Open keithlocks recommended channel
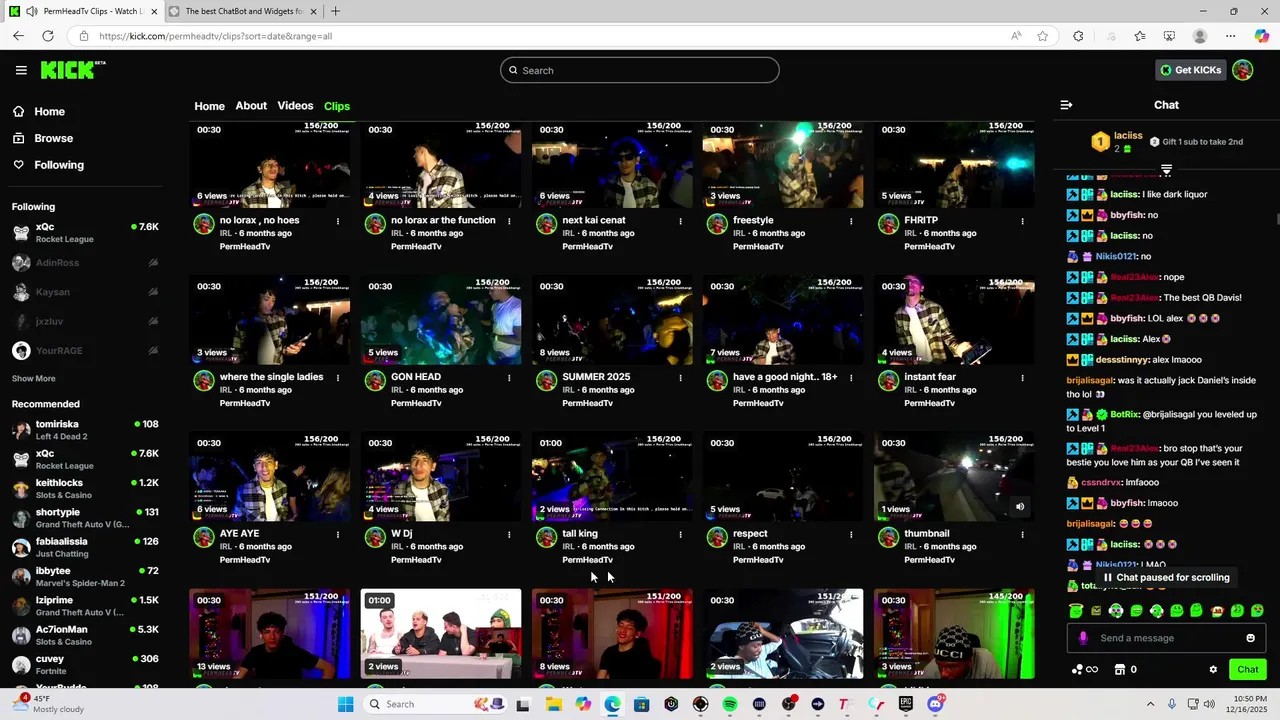The height and width of the screenshot is (720, 1280). [x=85, y=489]
